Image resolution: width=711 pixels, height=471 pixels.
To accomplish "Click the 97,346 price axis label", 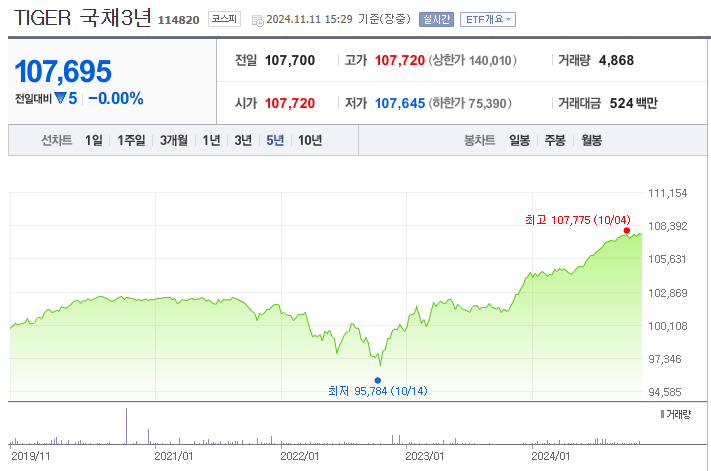I will click(665, 359).
